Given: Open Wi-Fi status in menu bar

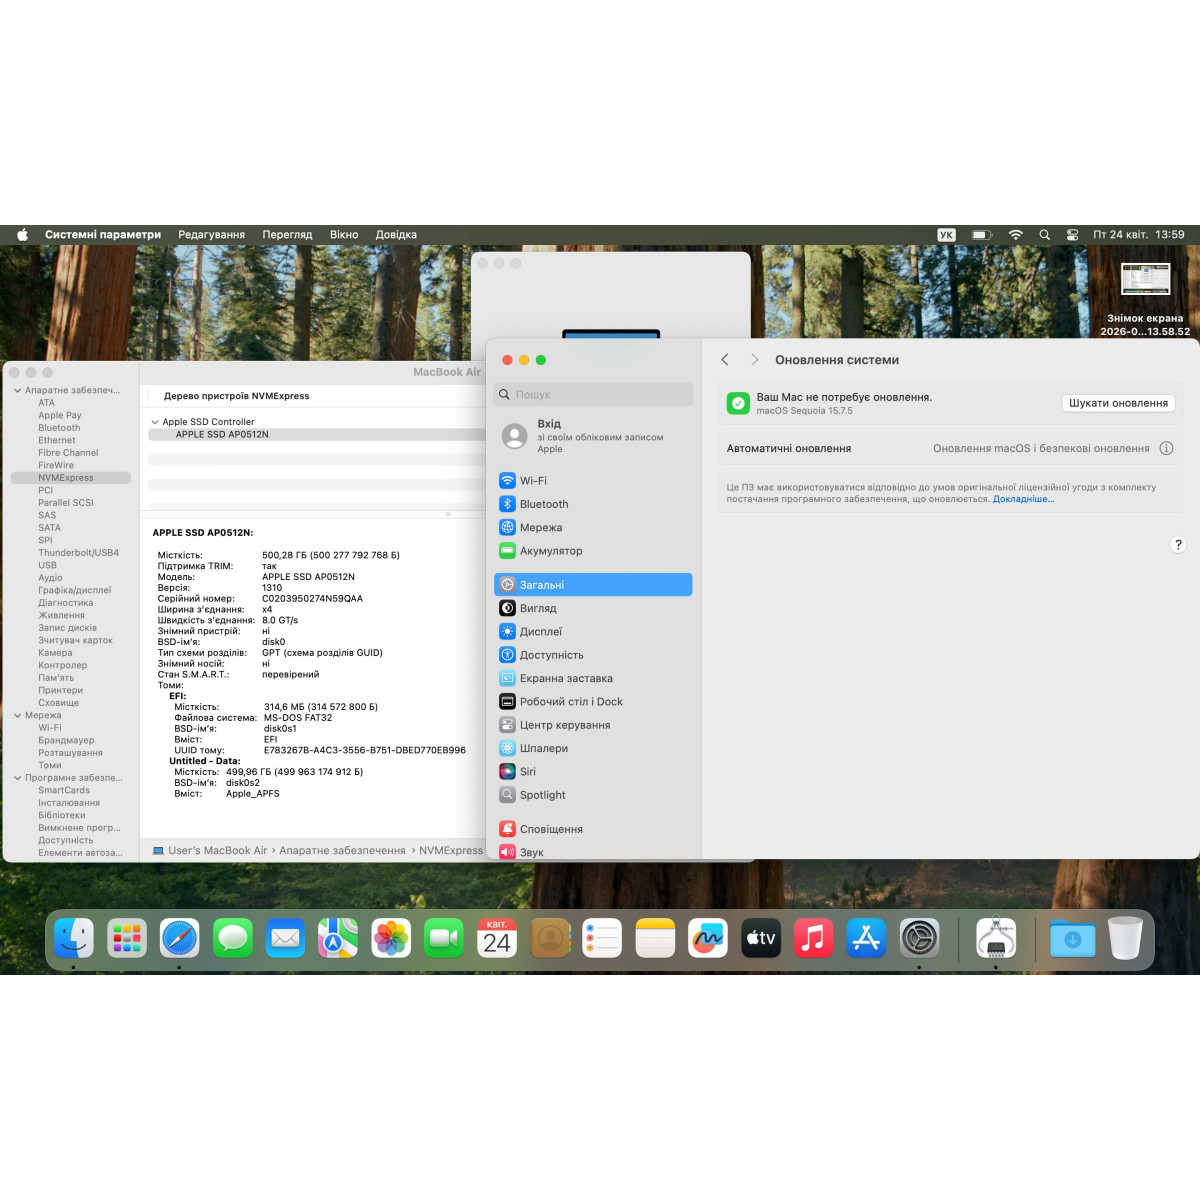Looking at the screenshot, I should click(1016, 235).
